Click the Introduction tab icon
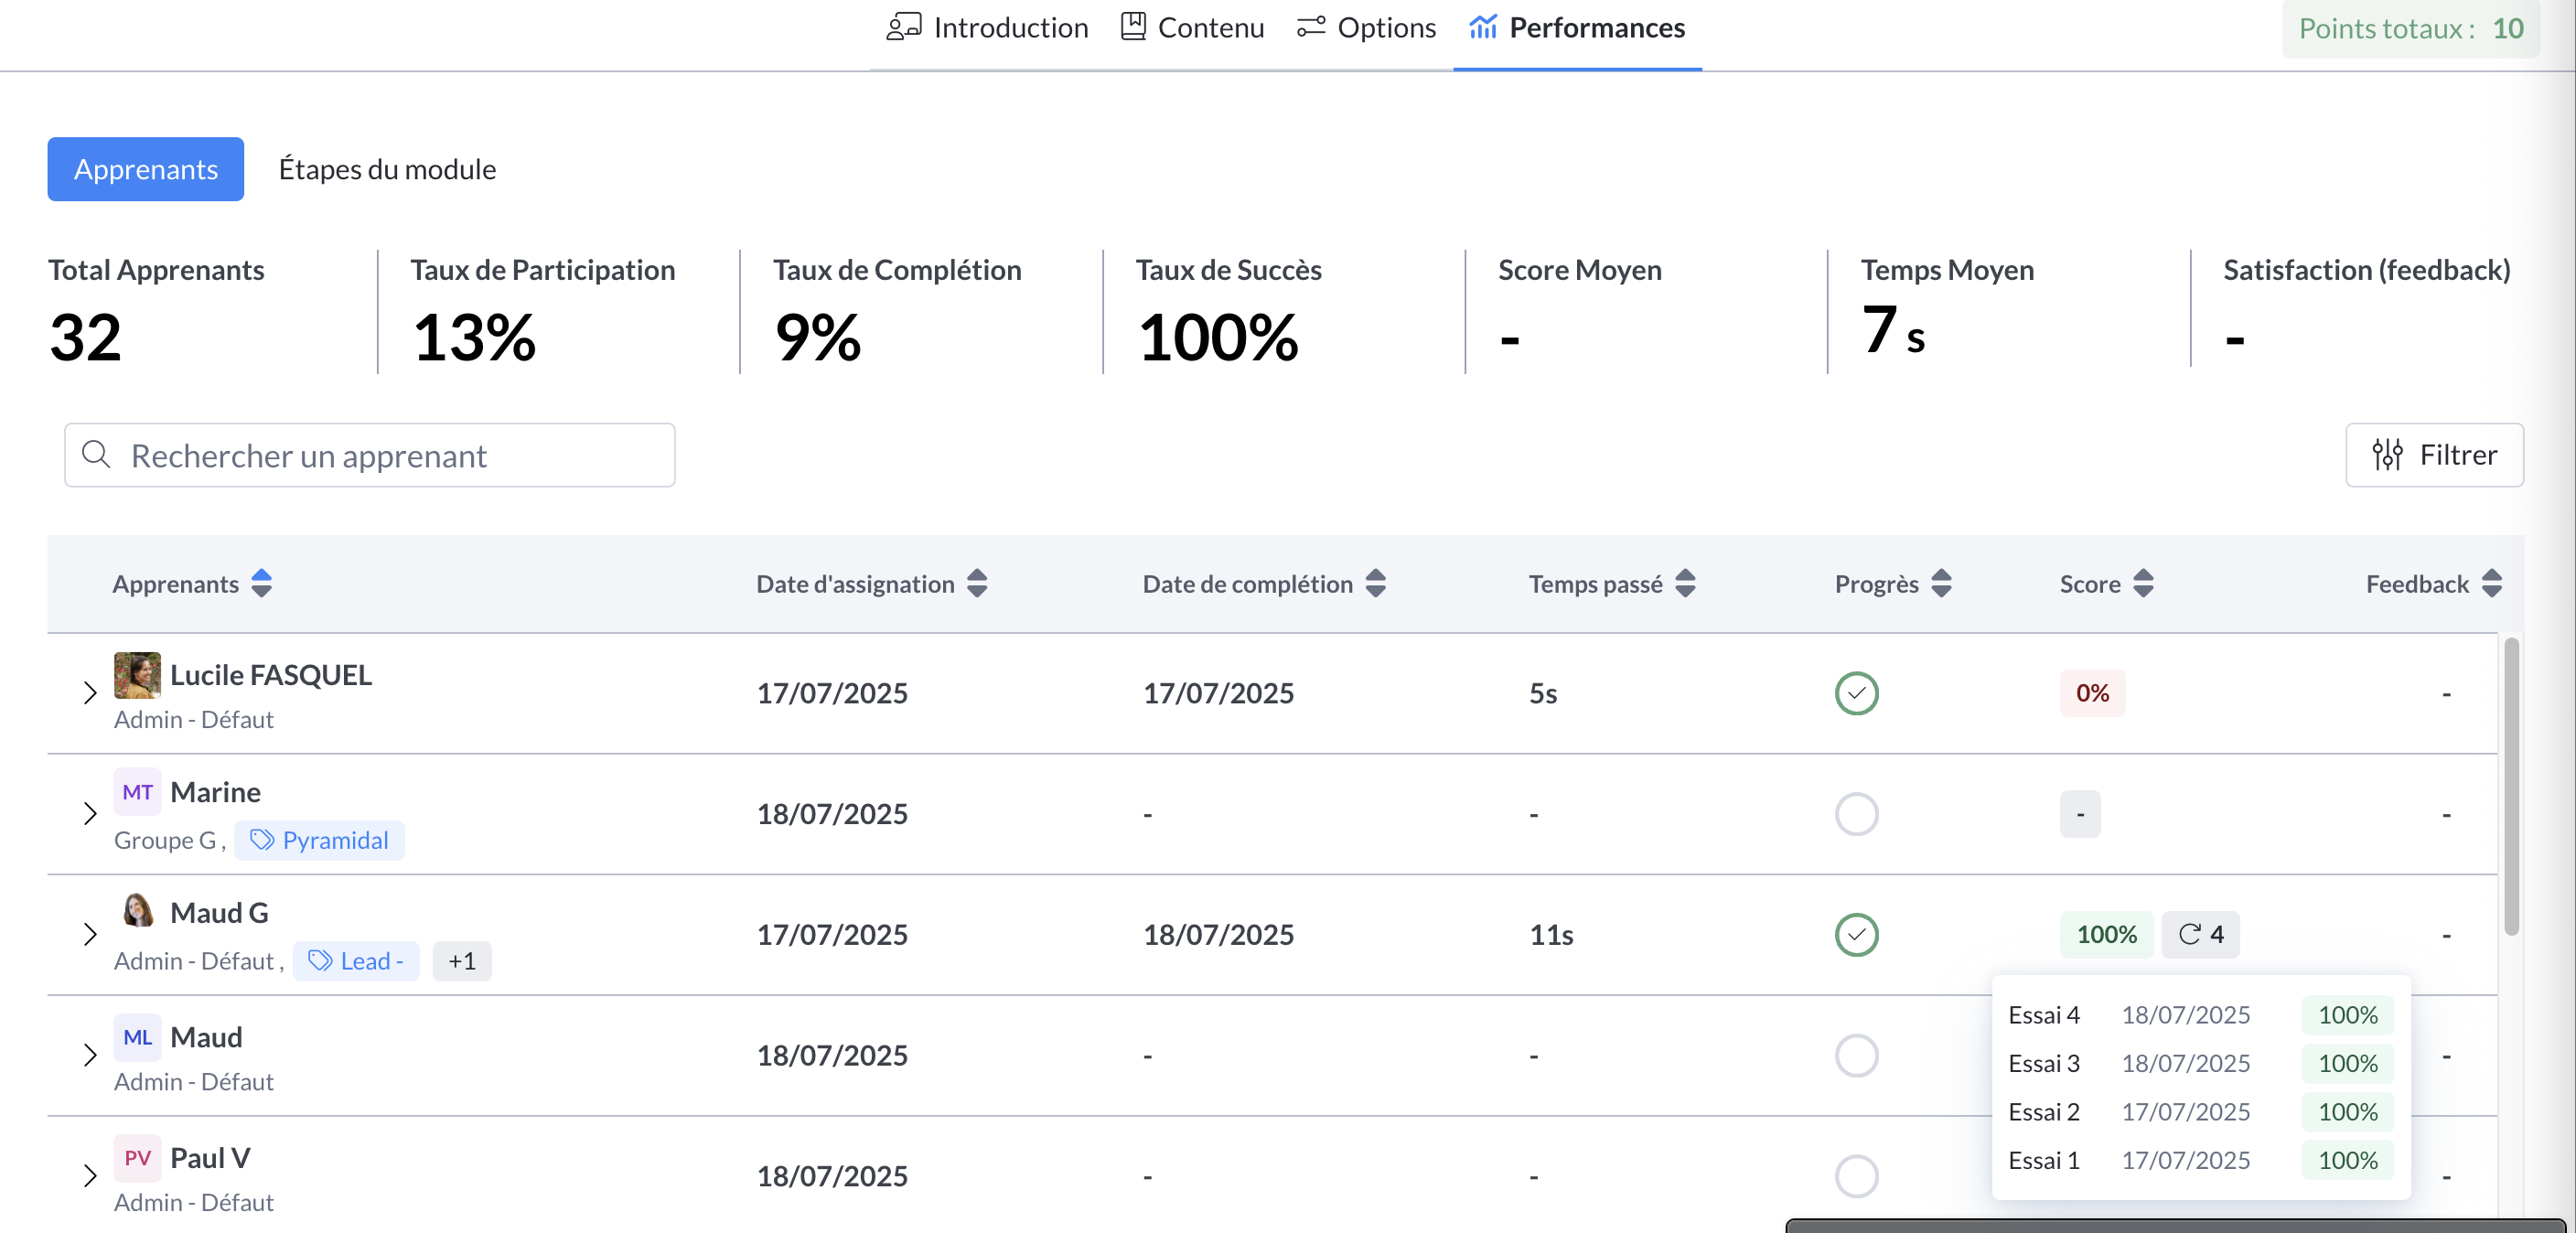The image size is (2576, 1233). pos(903,27)
